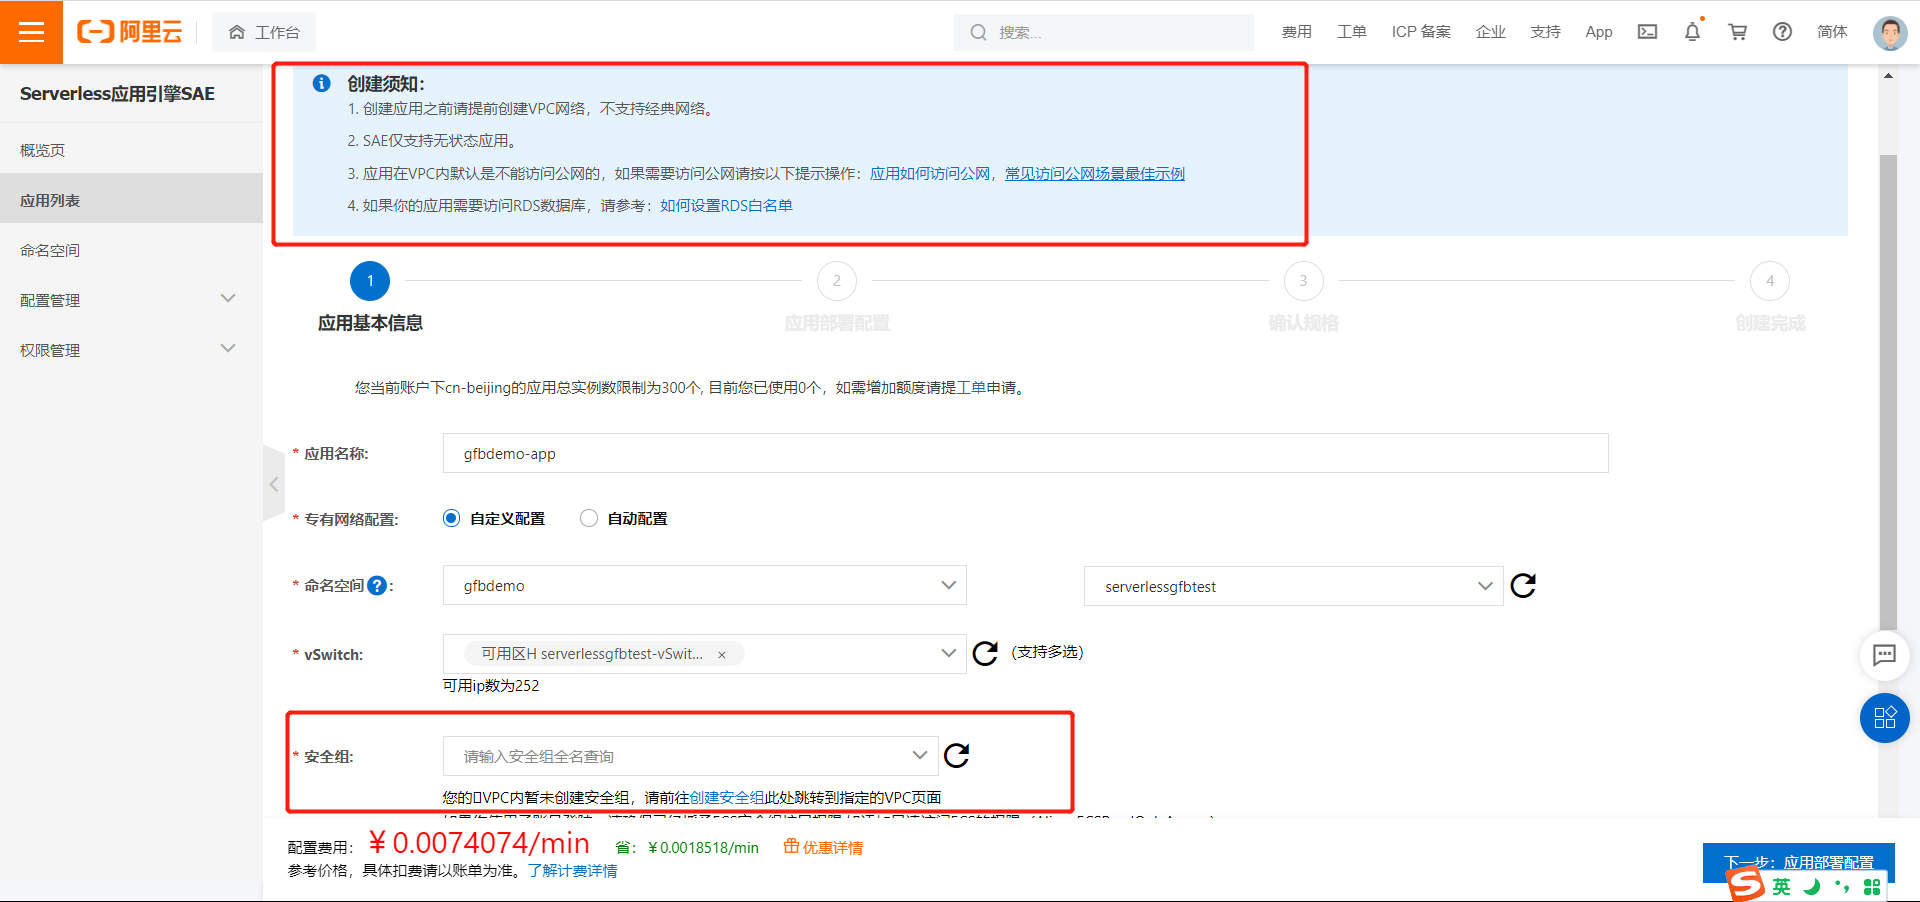The width and height of the screenshot is (1920, 902).
Task: Open the help question mark icon
Action: point(1782,31)
